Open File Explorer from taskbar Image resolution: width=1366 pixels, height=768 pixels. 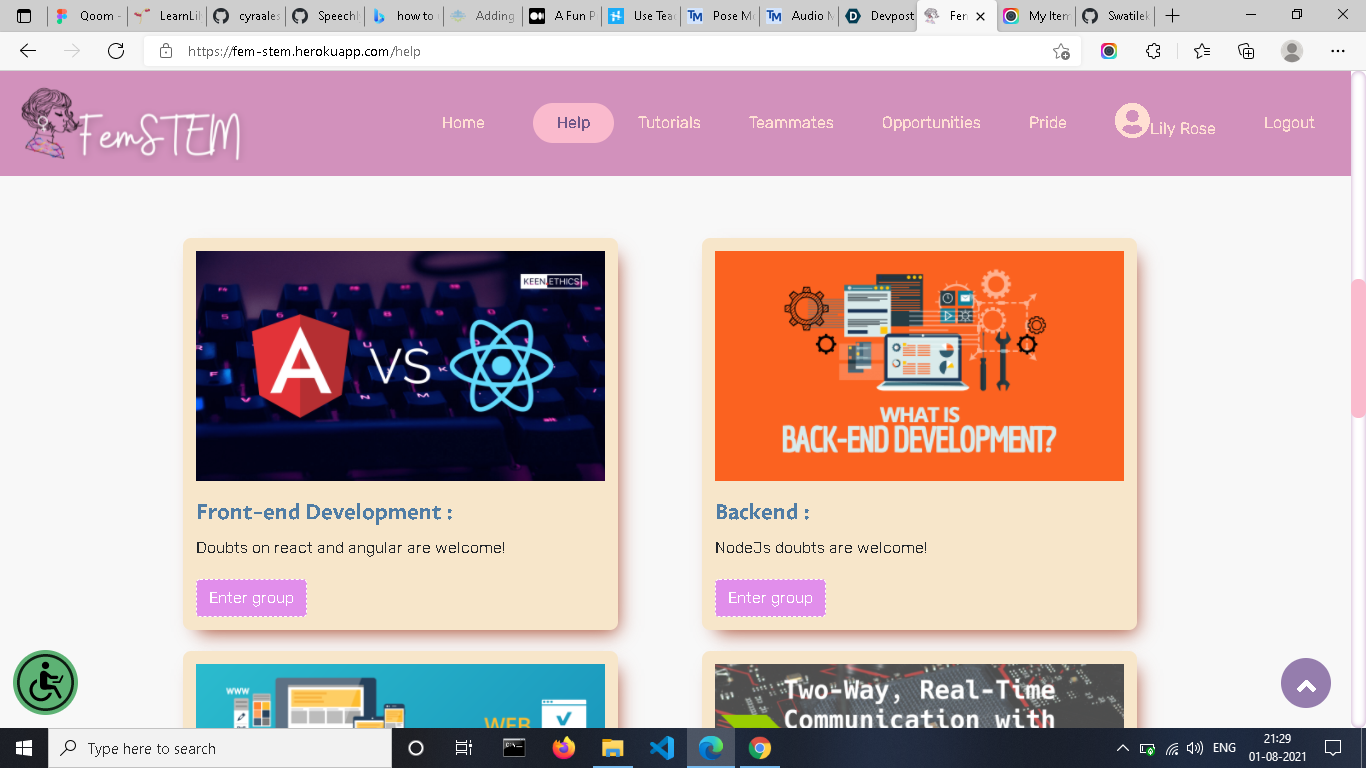[x=612, y=748]
